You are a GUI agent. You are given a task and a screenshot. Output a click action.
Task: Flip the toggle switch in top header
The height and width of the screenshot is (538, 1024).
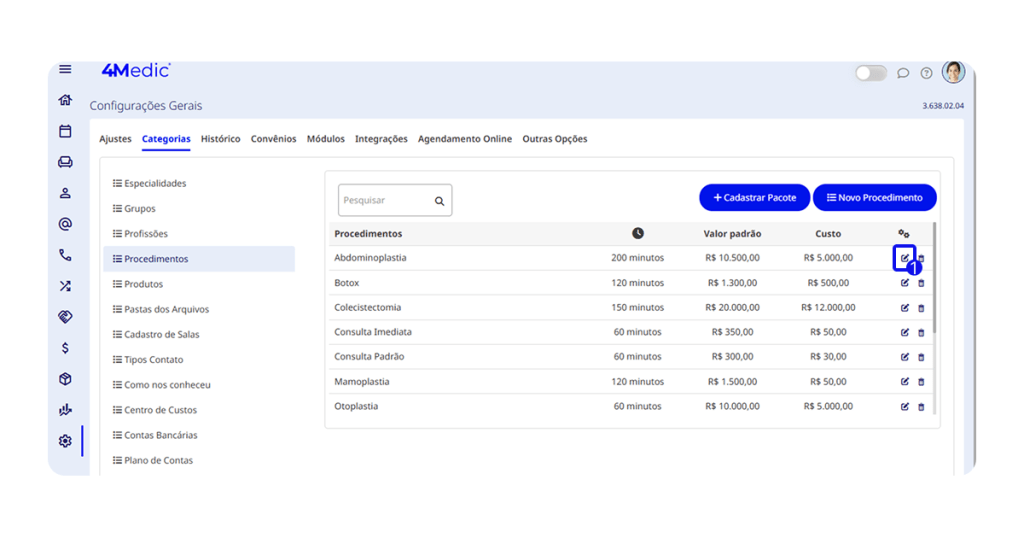(870, 73)
